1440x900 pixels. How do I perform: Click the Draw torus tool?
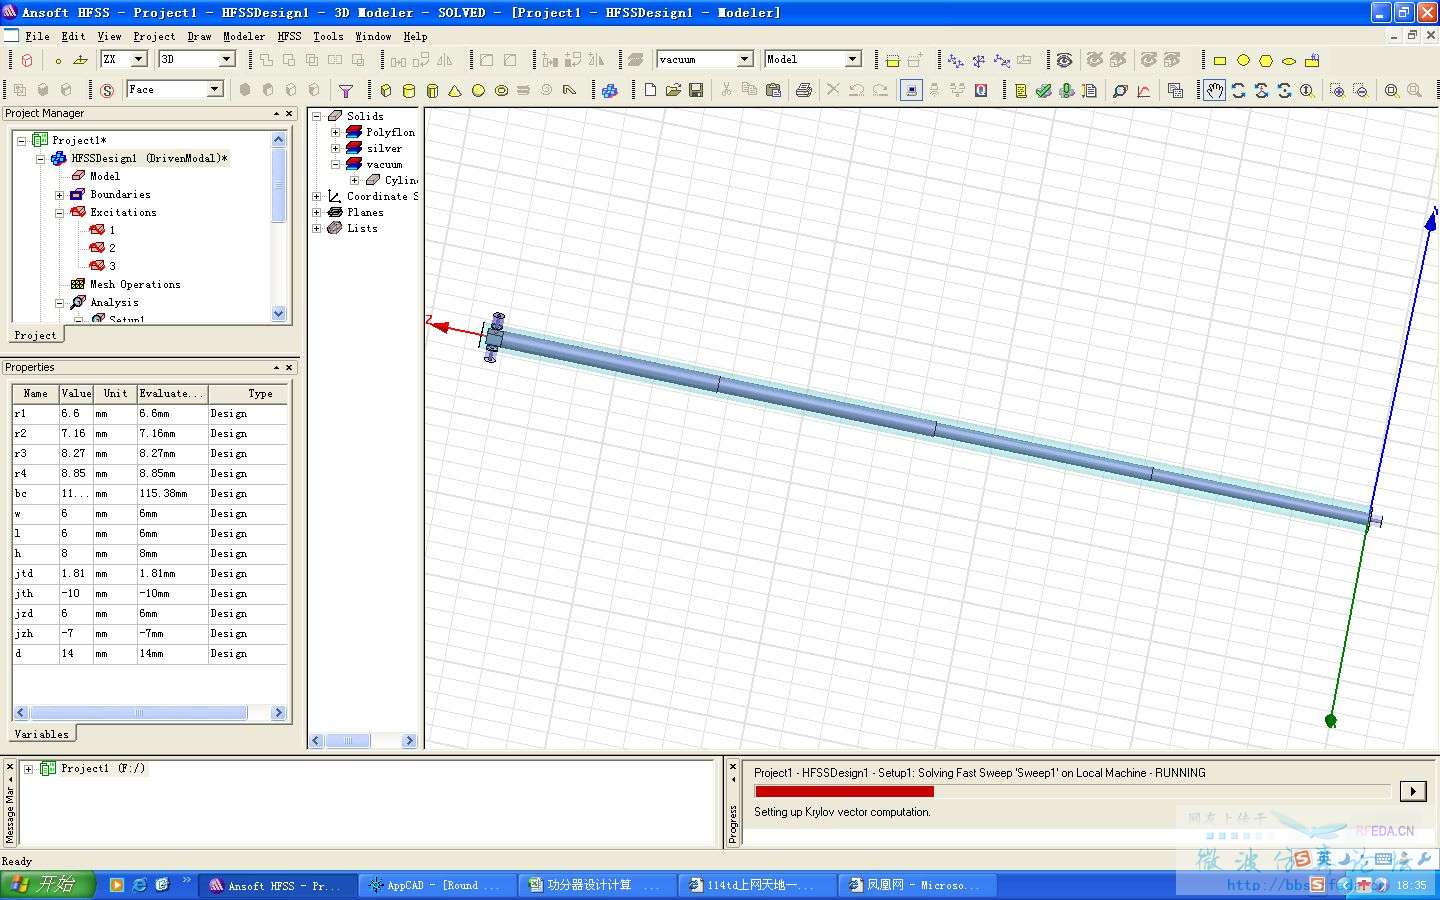(x=501, y=90)
